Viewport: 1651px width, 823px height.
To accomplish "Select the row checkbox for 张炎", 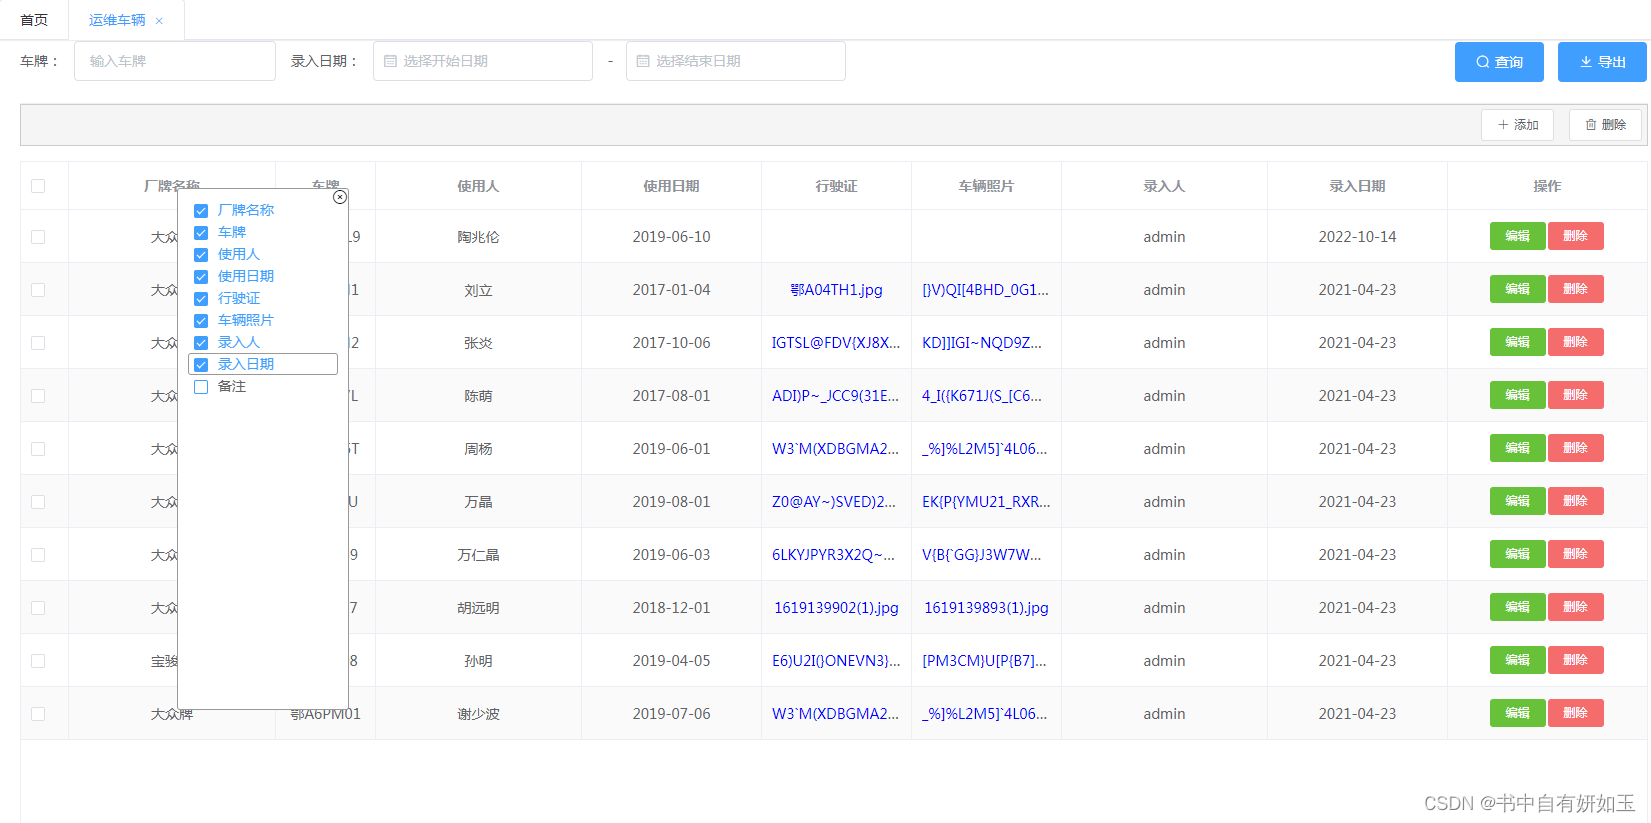I will [x=38, y=343].
